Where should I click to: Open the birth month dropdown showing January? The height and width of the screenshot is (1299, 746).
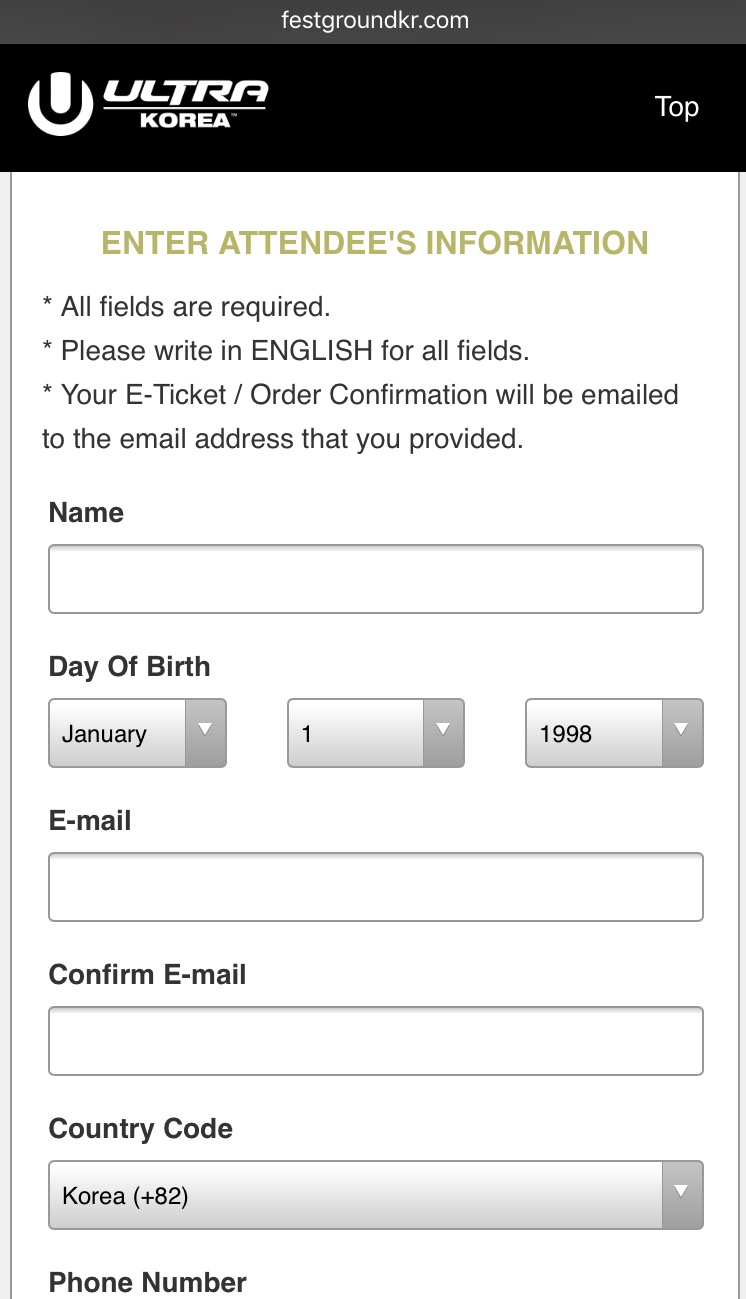pyautogui.click(x=138, y=733)
